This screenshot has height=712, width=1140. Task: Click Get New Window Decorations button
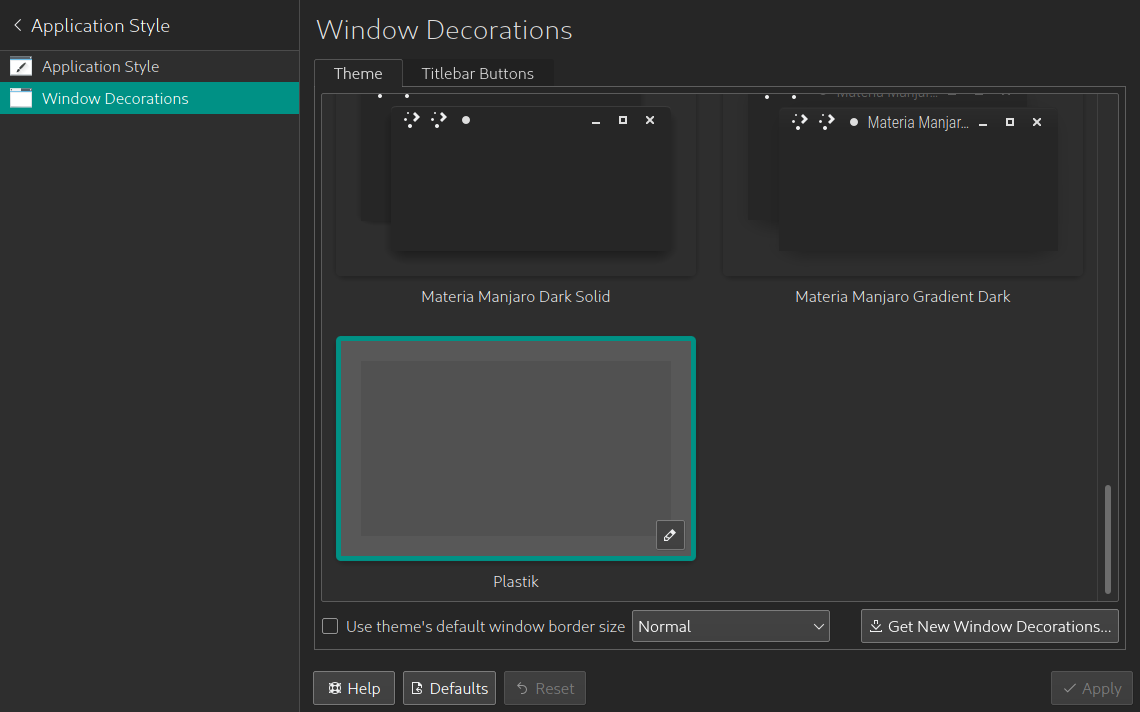tap(990, 626)
